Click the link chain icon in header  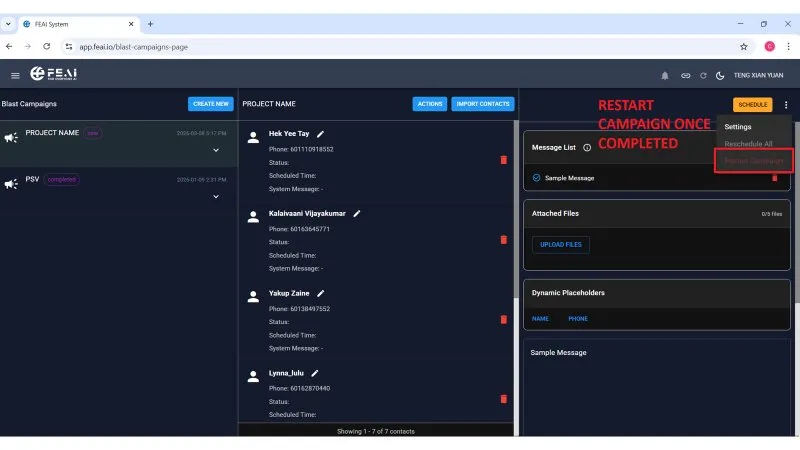pyautogui.click(x=686, y=76)
